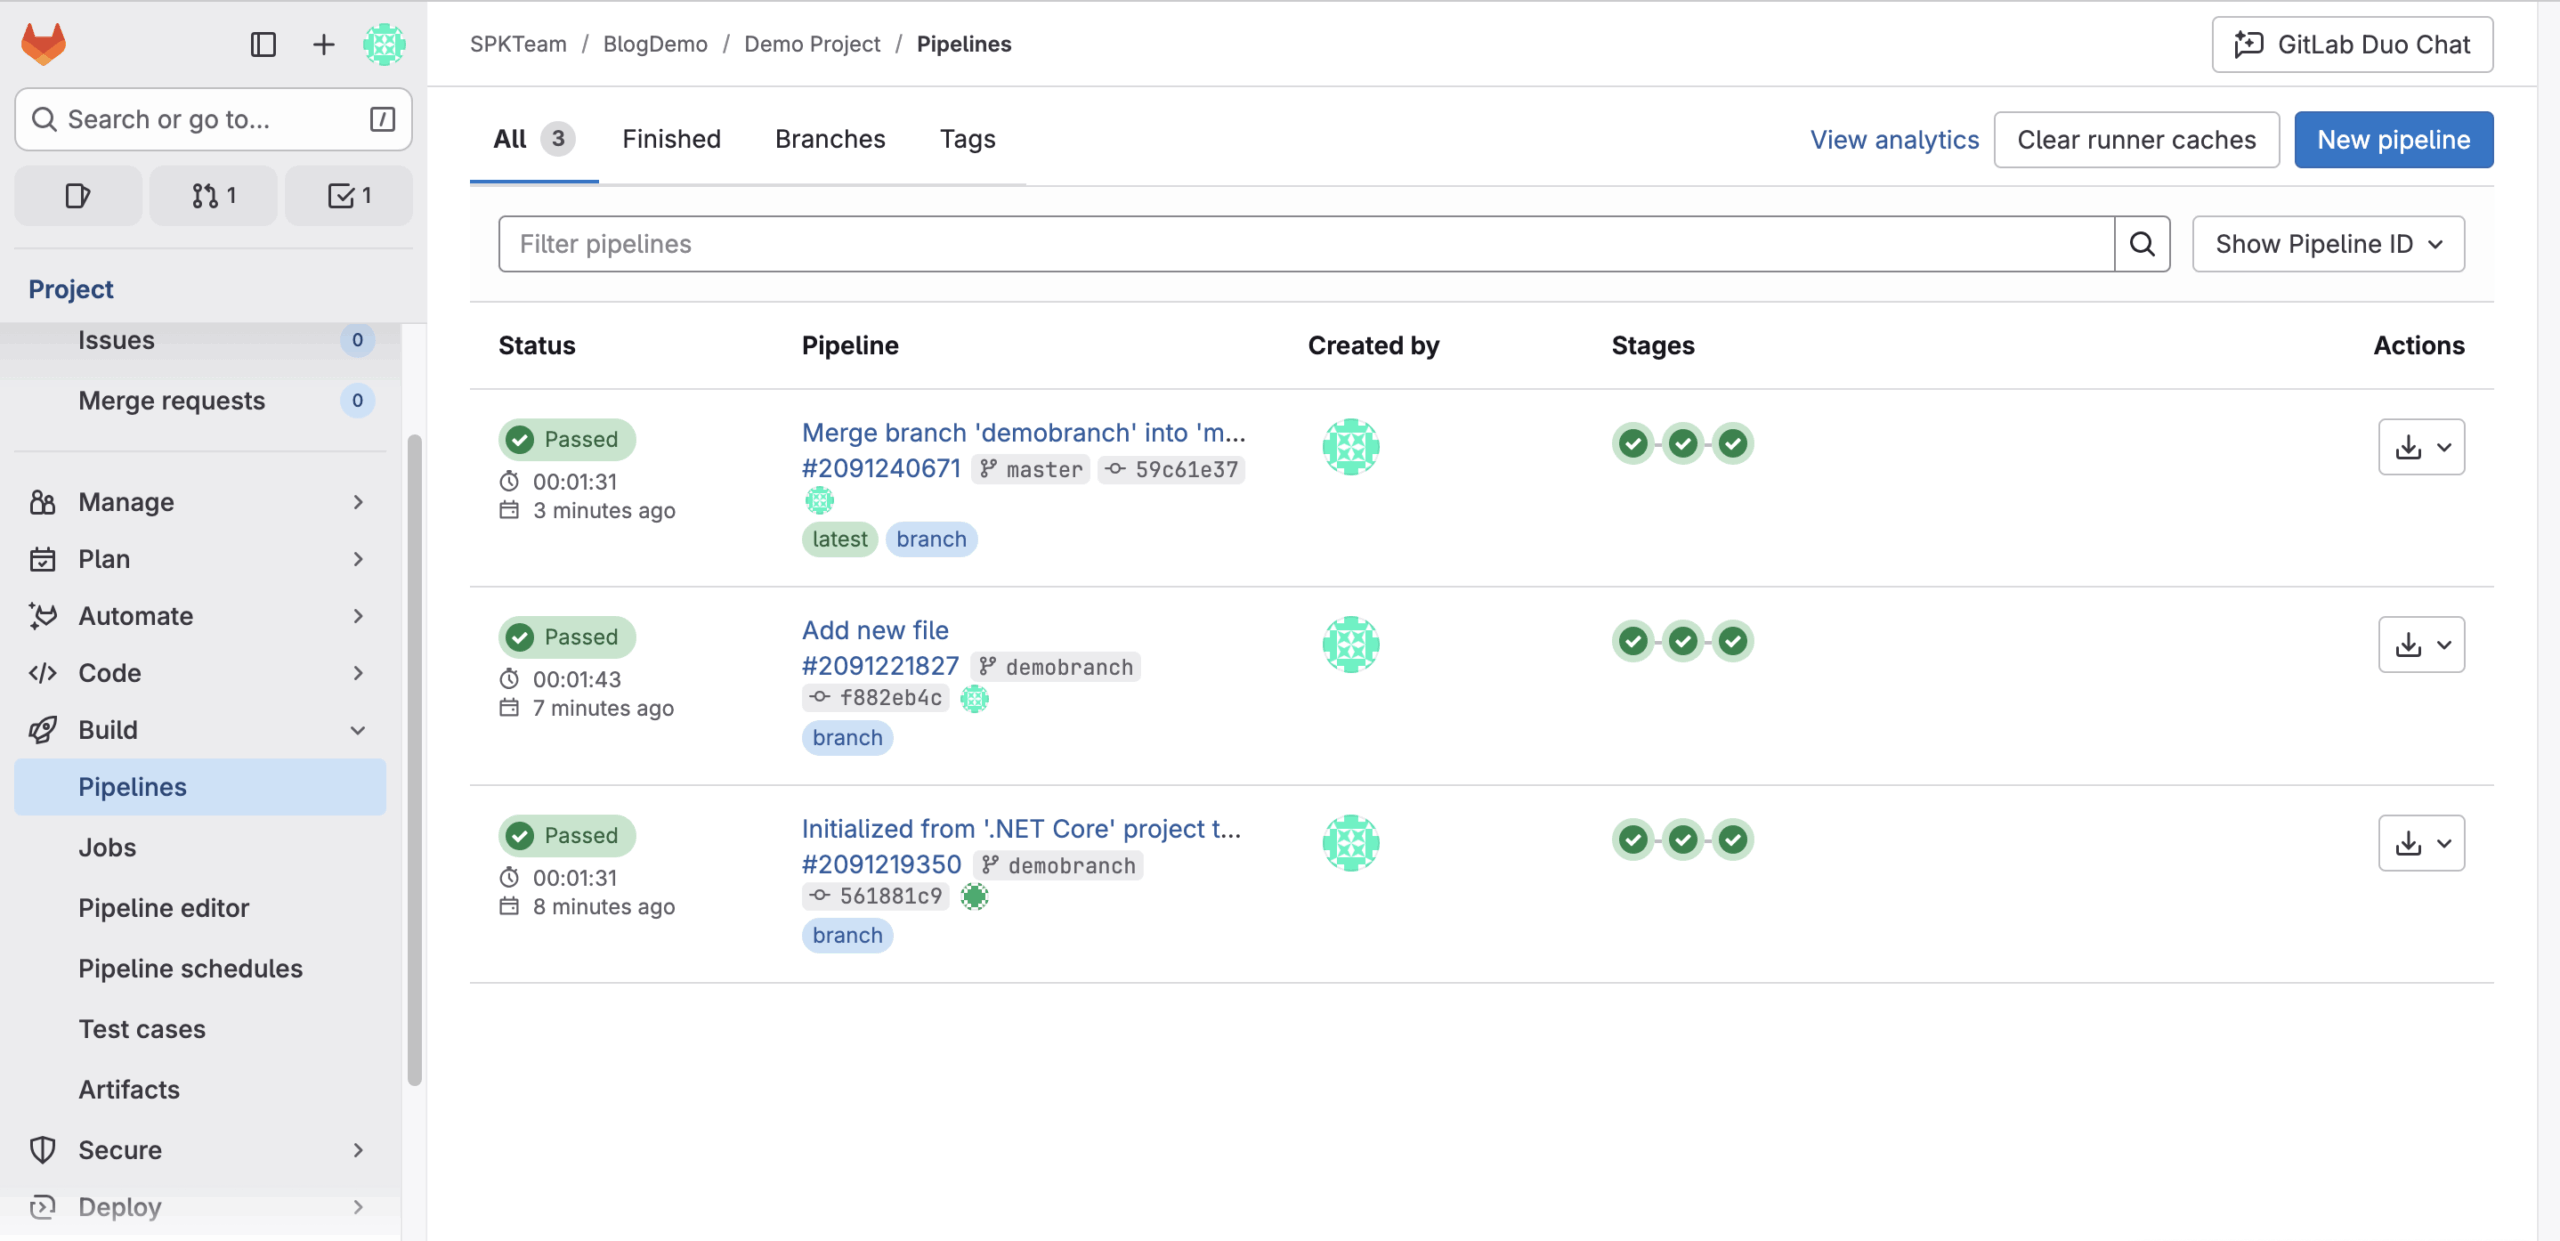Open user avatar menu in top bar
The height and width of the screenshot is (1241, 2560).
point(384,44)
